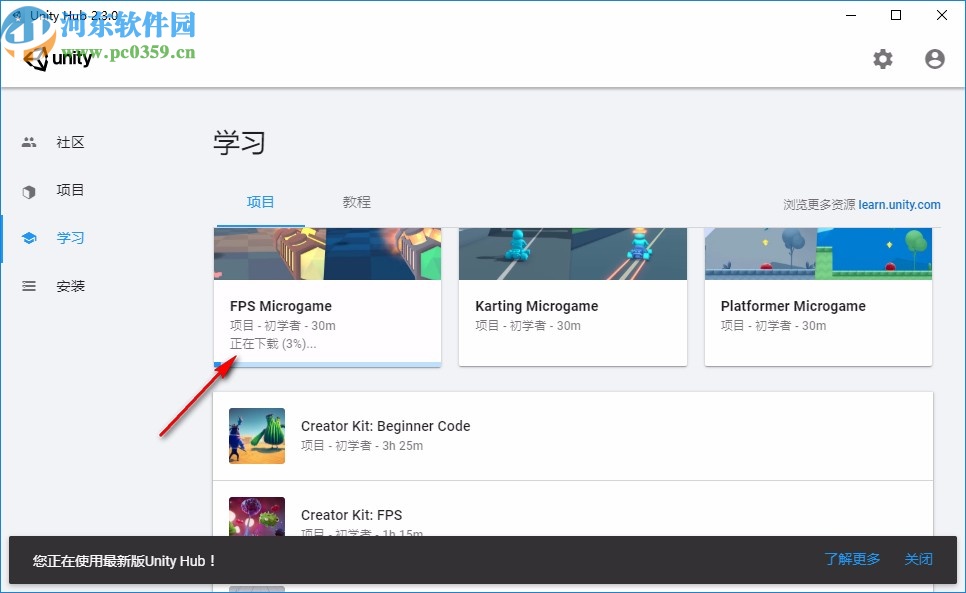Click the Unity Hub update notification message
The image size is (966, 593).
click(x=124, y=561)
